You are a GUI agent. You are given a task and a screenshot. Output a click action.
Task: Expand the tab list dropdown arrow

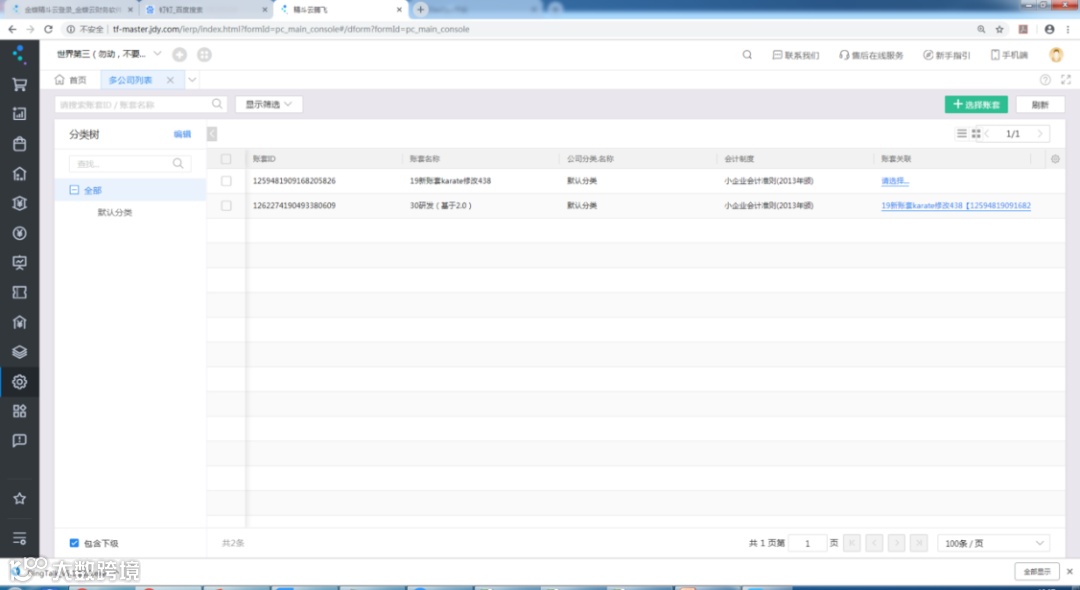point(192,80)
